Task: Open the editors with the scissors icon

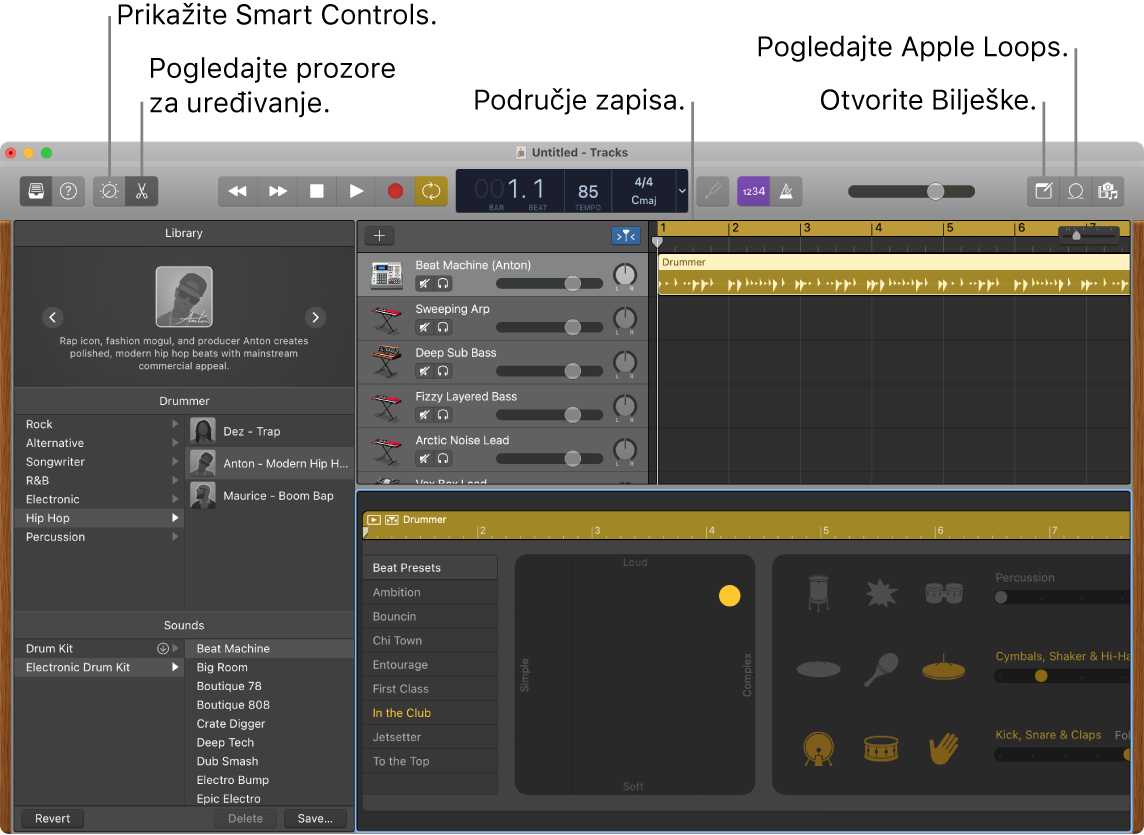Action: (x=142, y=191)
